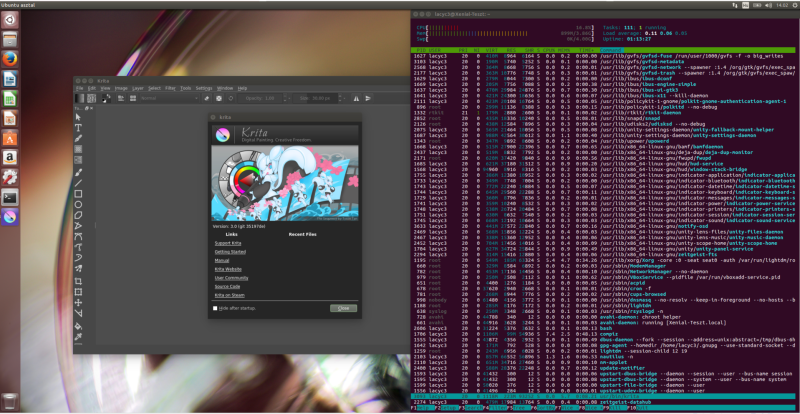
Task: Visit the Krita Website link
Action: [228, 269]
